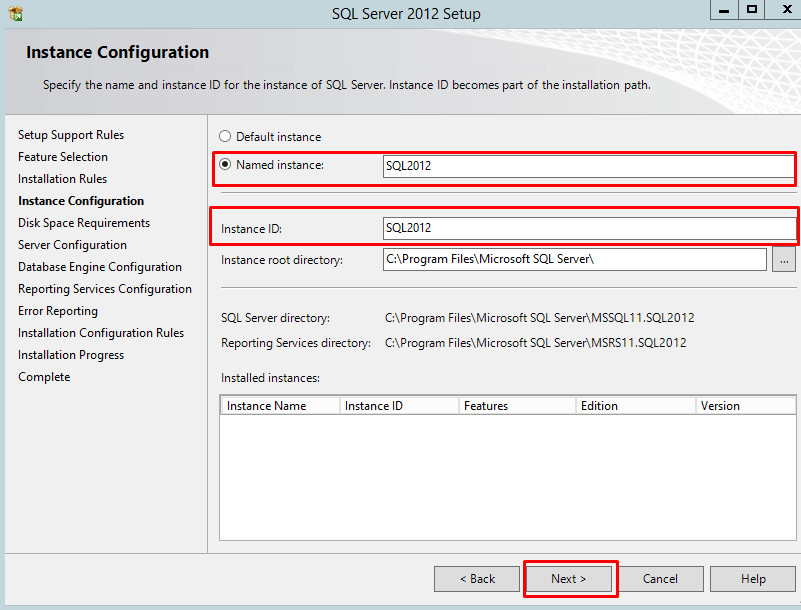Close the SQL Server 2012 Setup window
Image resolution: width=801 pixels, height=610 pixels.
coord(787,10)
